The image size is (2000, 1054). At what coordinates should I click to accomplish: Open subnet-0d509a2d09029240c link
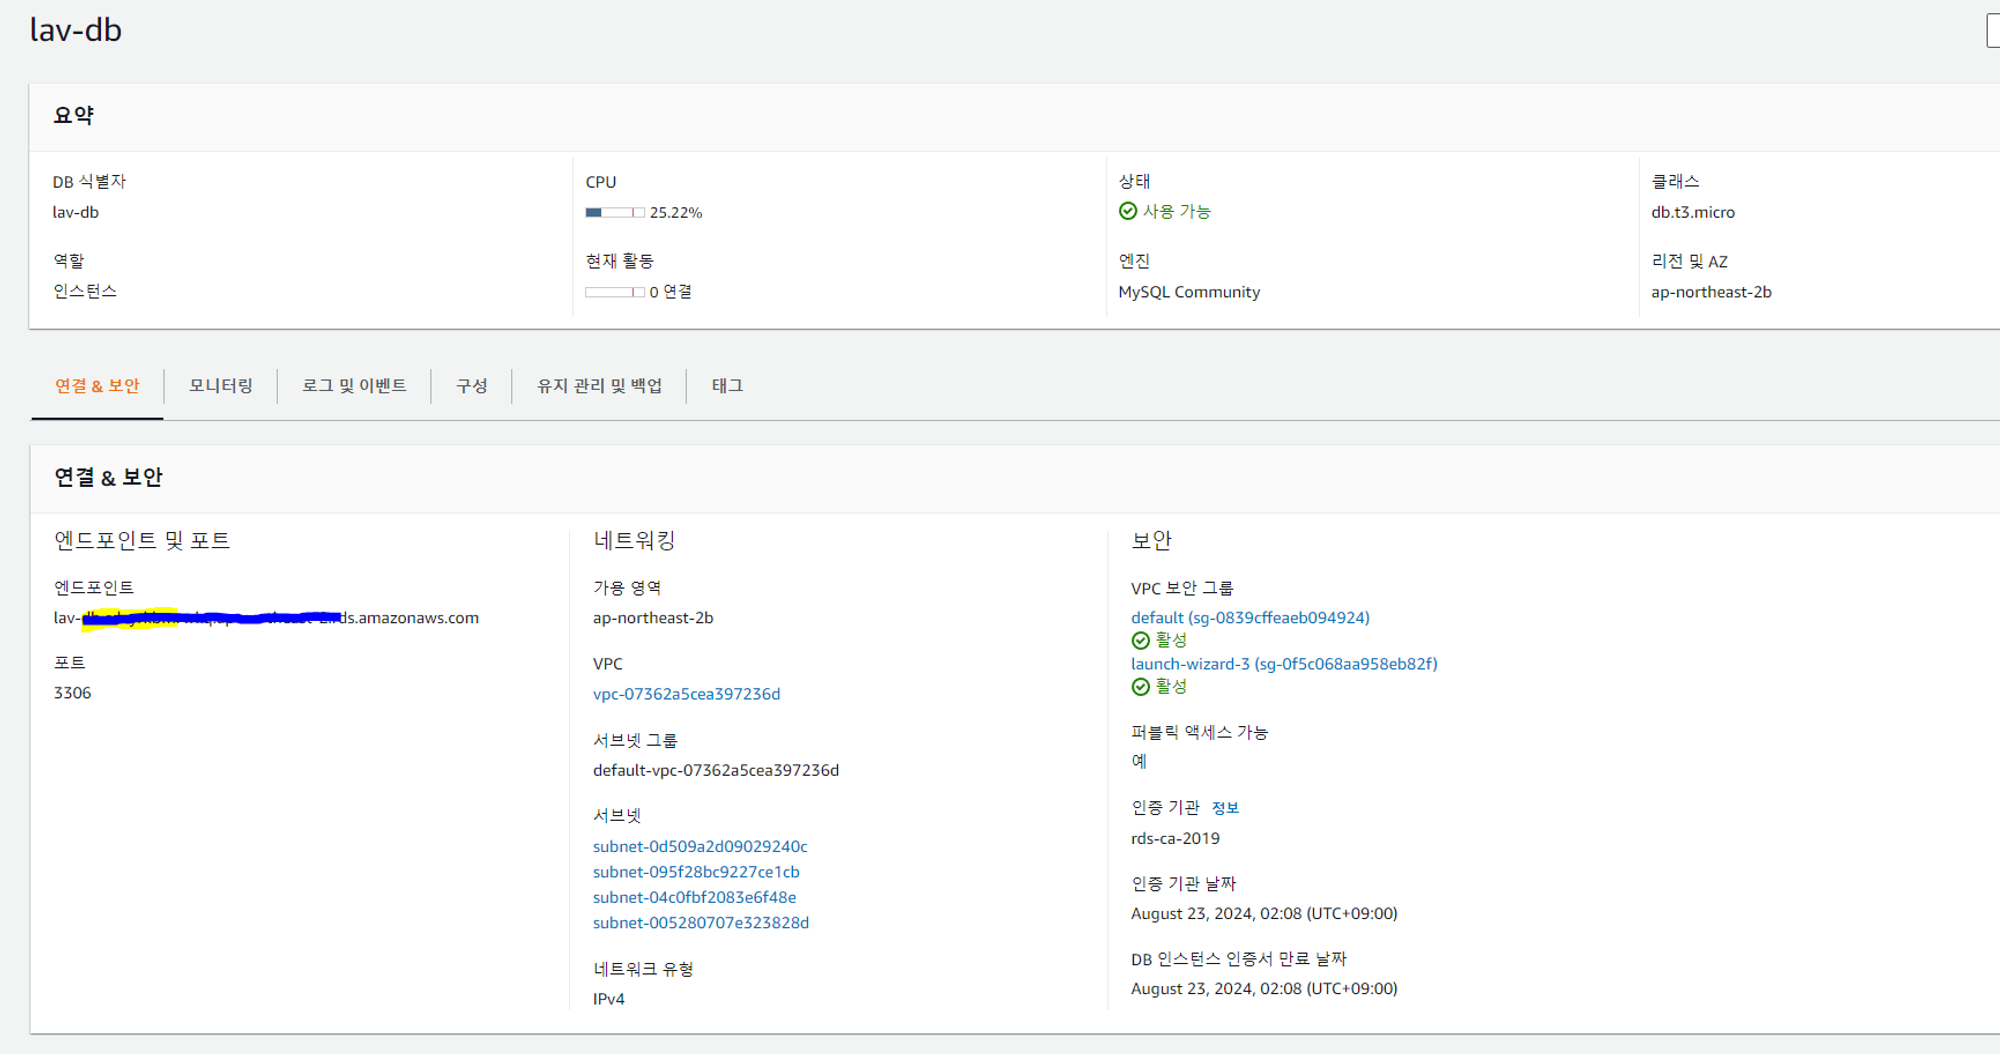point(700,846)
